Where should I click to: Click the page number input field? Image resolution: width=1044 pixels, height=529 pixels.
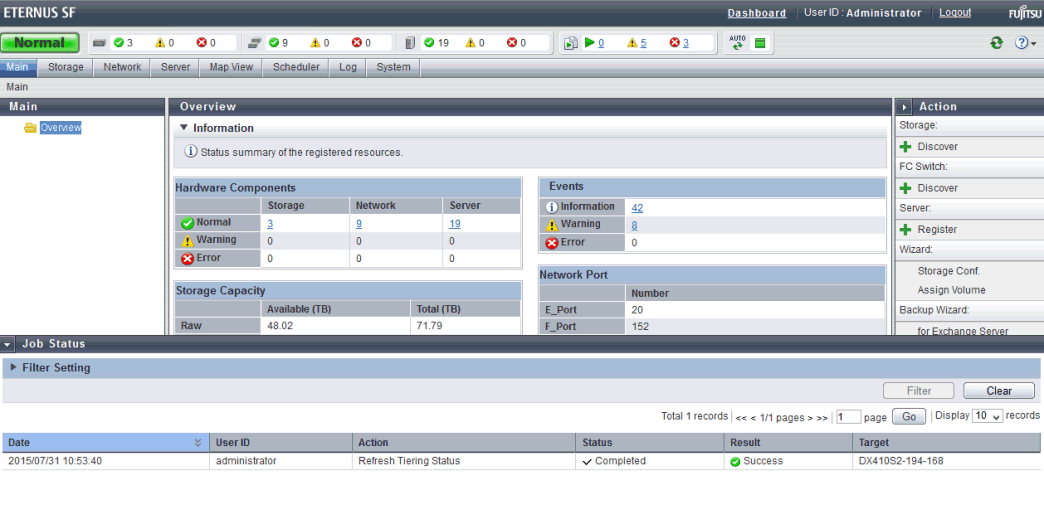point(848,417)
